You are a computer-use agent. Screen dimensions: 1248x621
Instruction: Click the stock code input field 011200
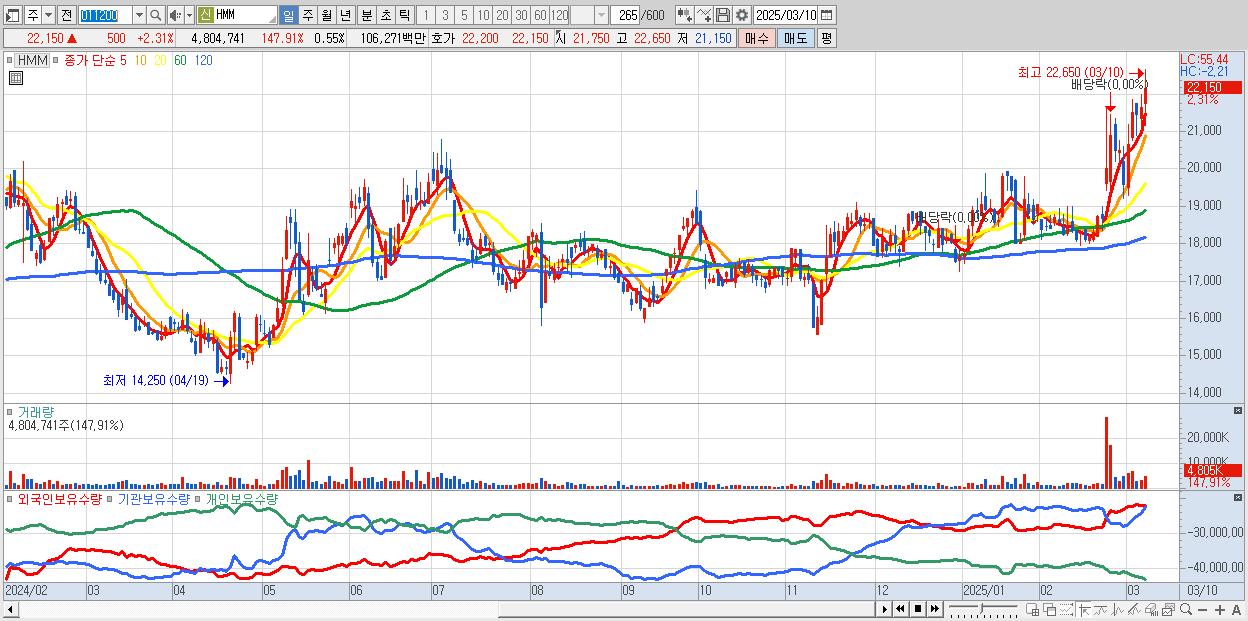click(104, 15)
